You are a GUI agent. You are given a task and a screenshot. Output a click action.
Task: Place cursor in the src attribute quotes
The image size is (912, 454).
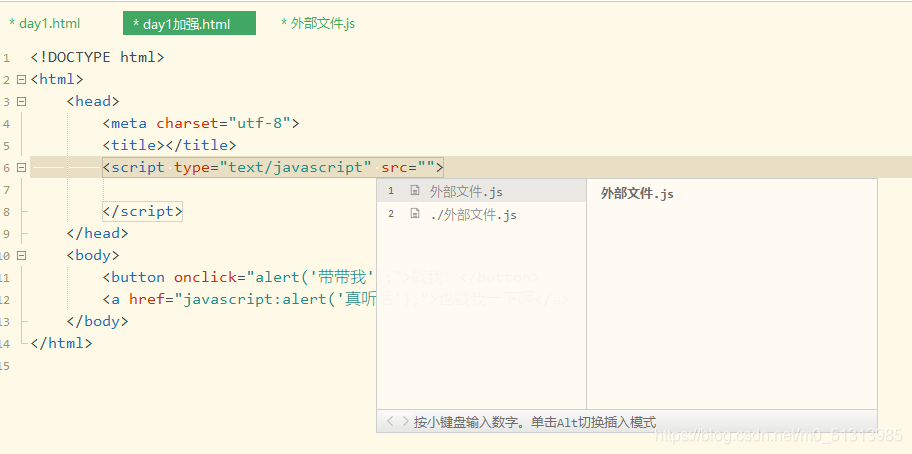click(x=426, y=168)
